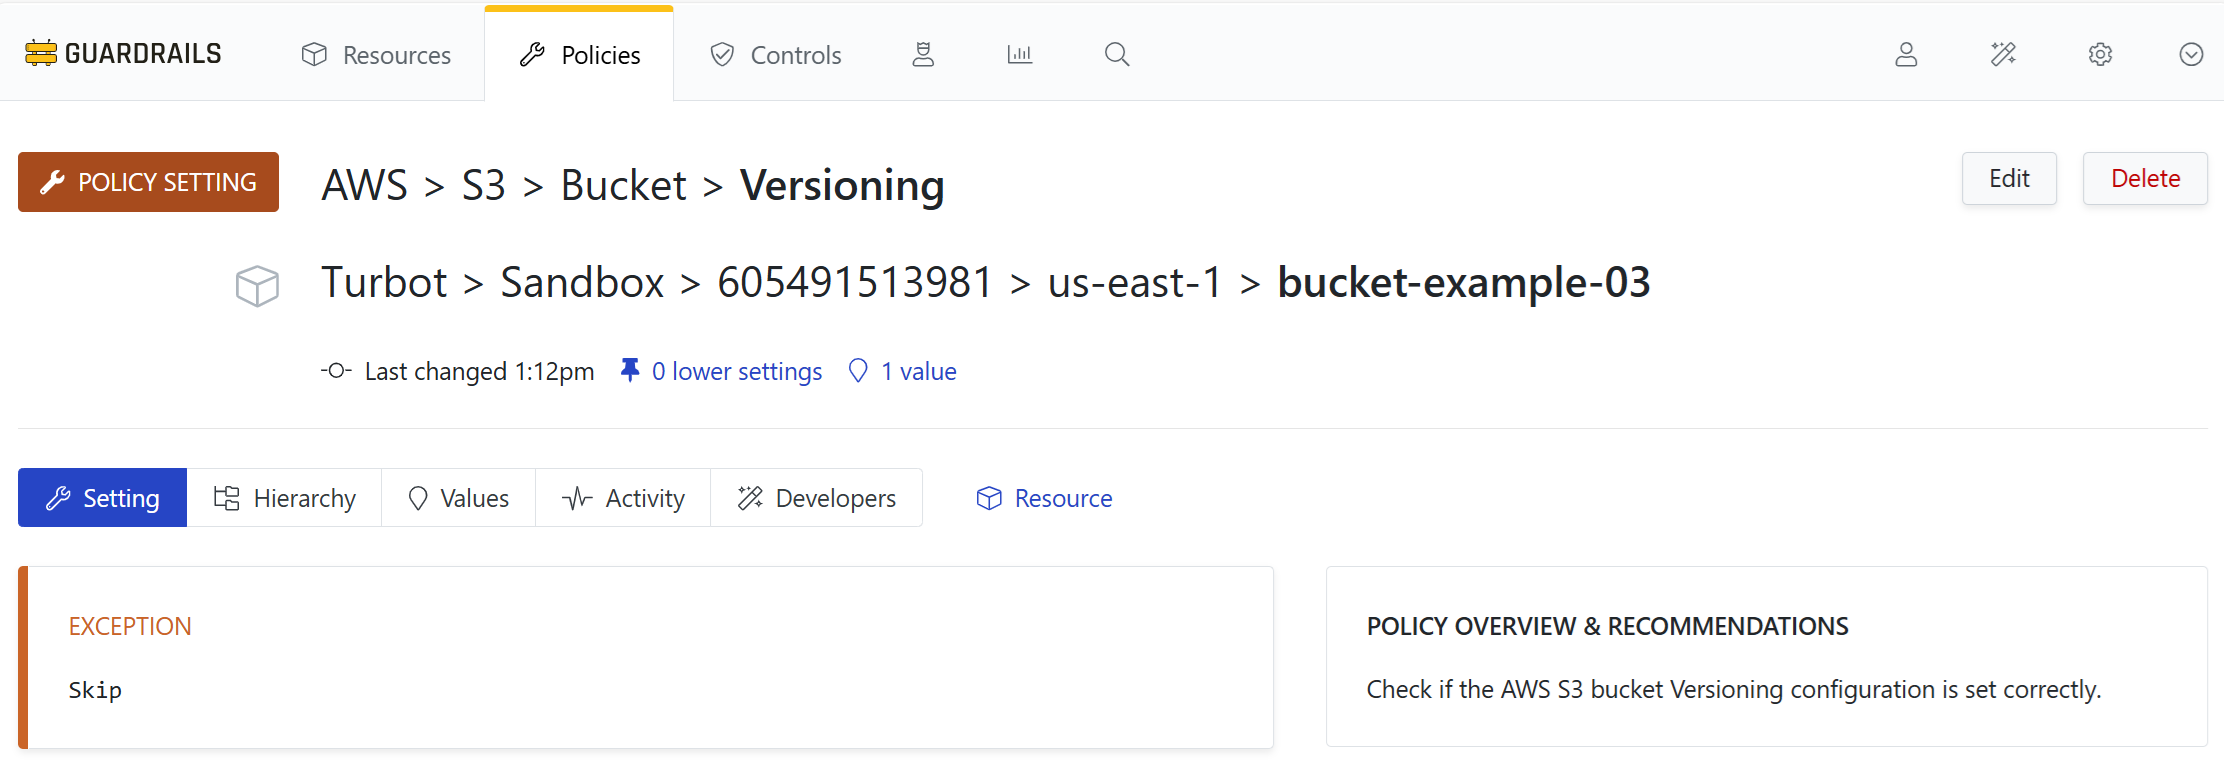Select the Policies tab
The width and height of the screenshot is (2224, 765).
pyautogui.click(x=579, y=55)
